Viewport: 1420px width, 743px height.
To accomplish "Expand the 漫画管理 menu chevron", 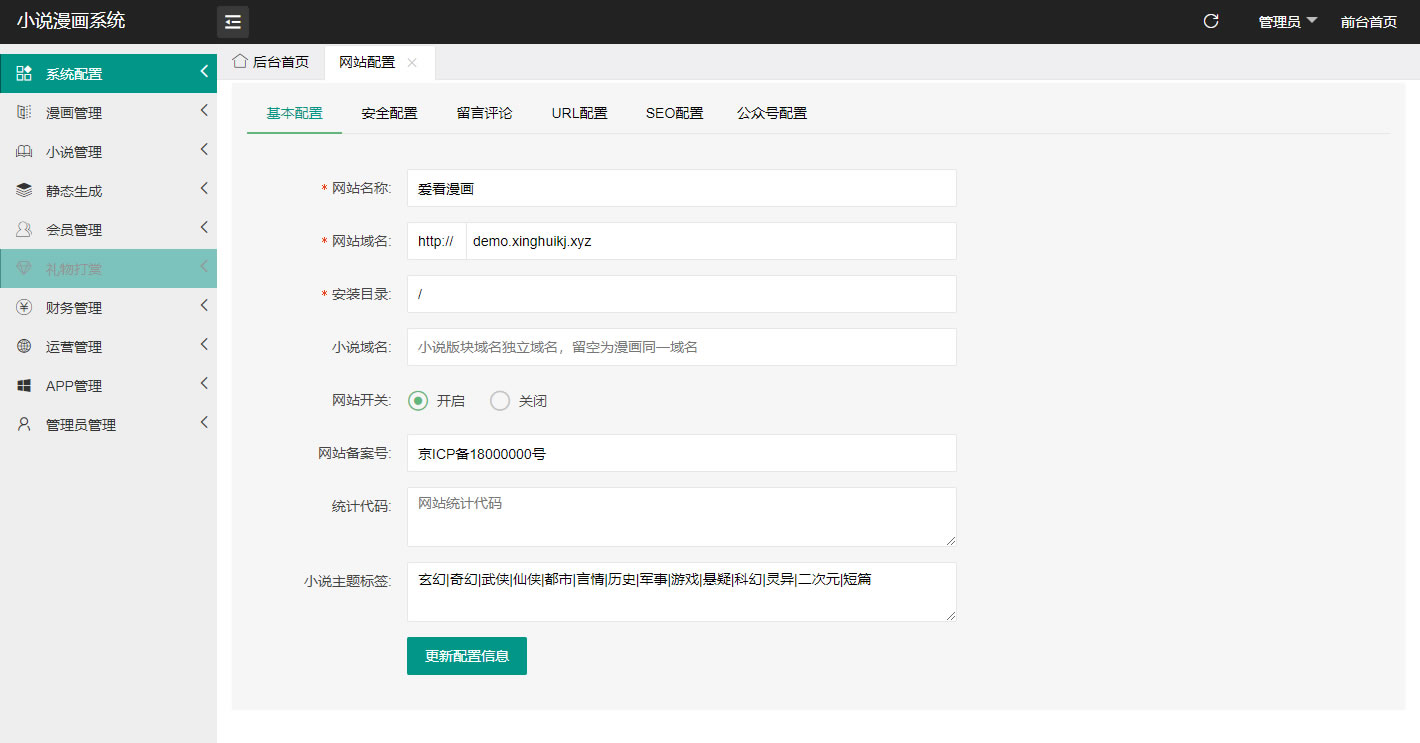I will [204, 110].
